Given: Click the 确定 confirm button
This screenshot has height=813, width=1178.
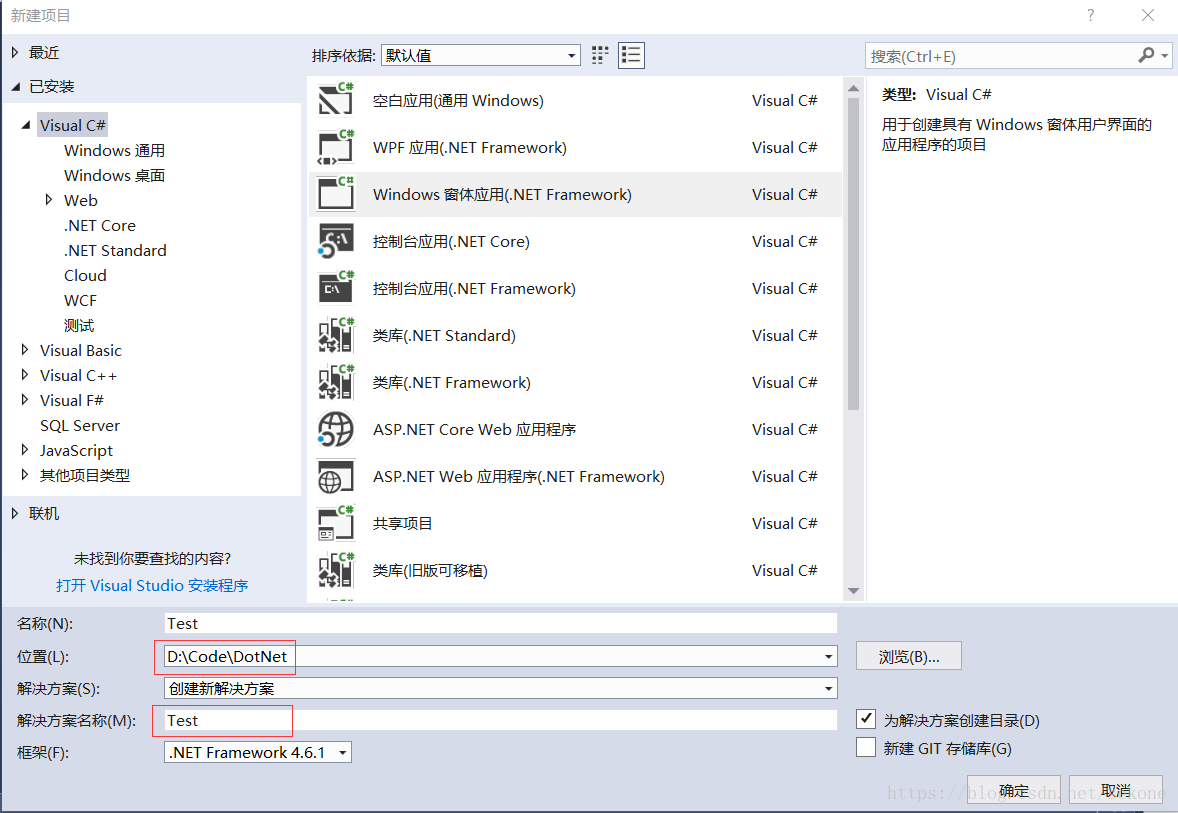Looking at the screenshot, I should pos(1013,790).
